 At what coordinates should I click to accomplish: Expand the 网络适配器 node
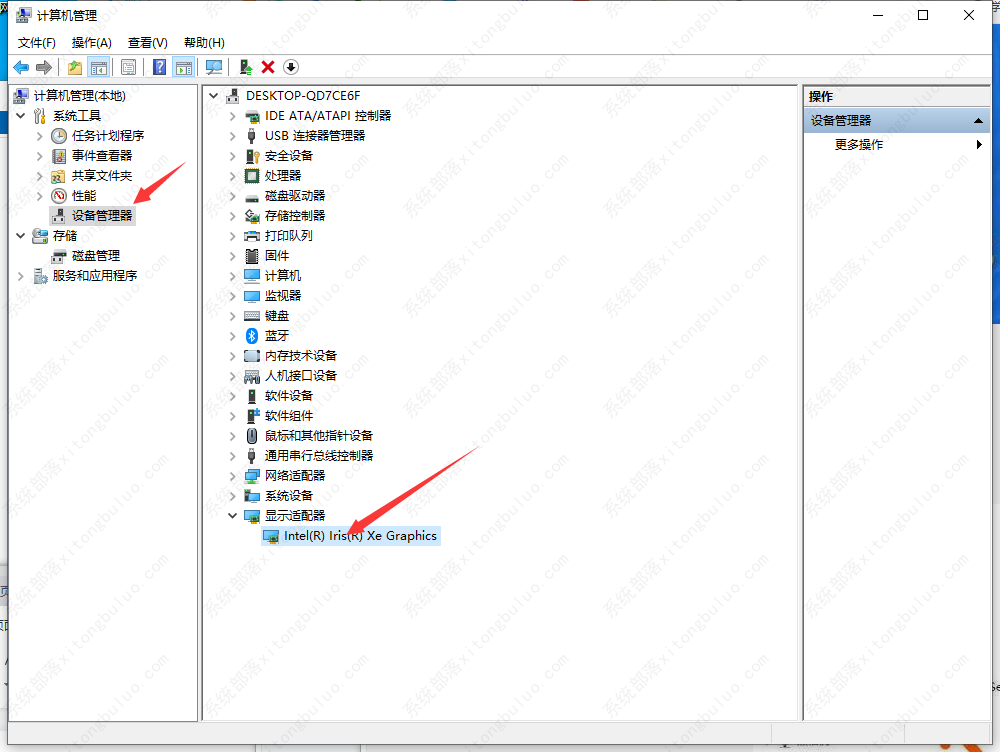pyautogui.click(x=233, y=476)
